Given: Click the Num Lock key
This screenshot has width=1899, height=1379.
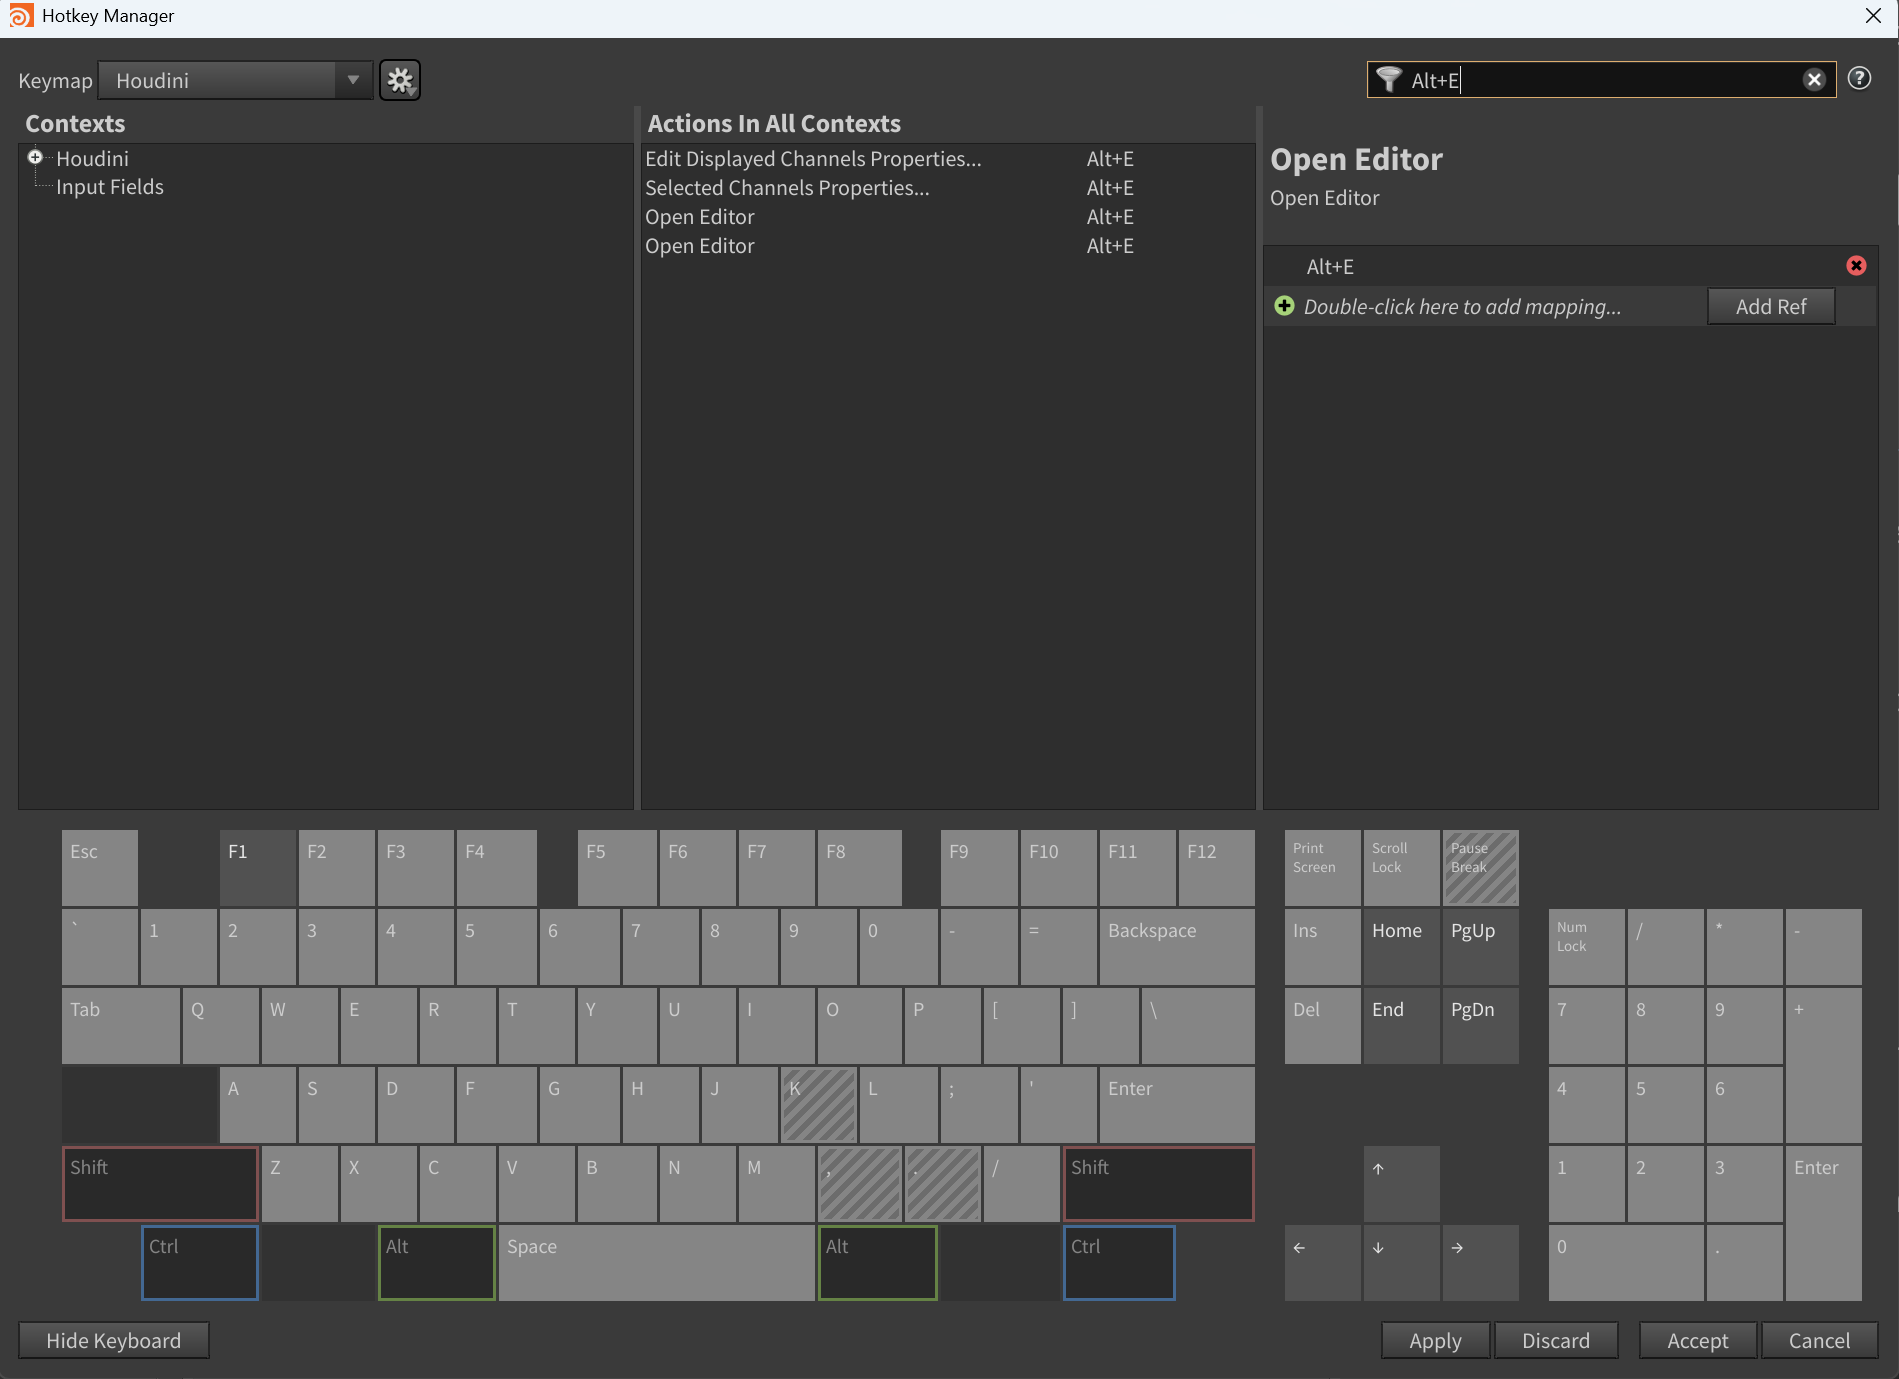Looking at the screenshot, I should 1587,947.
